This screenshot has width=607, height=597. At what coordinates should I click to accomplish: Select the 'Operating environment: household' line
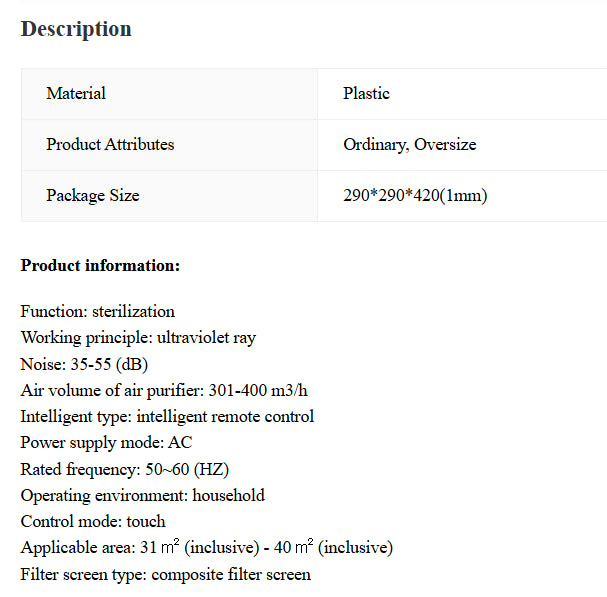143,495
